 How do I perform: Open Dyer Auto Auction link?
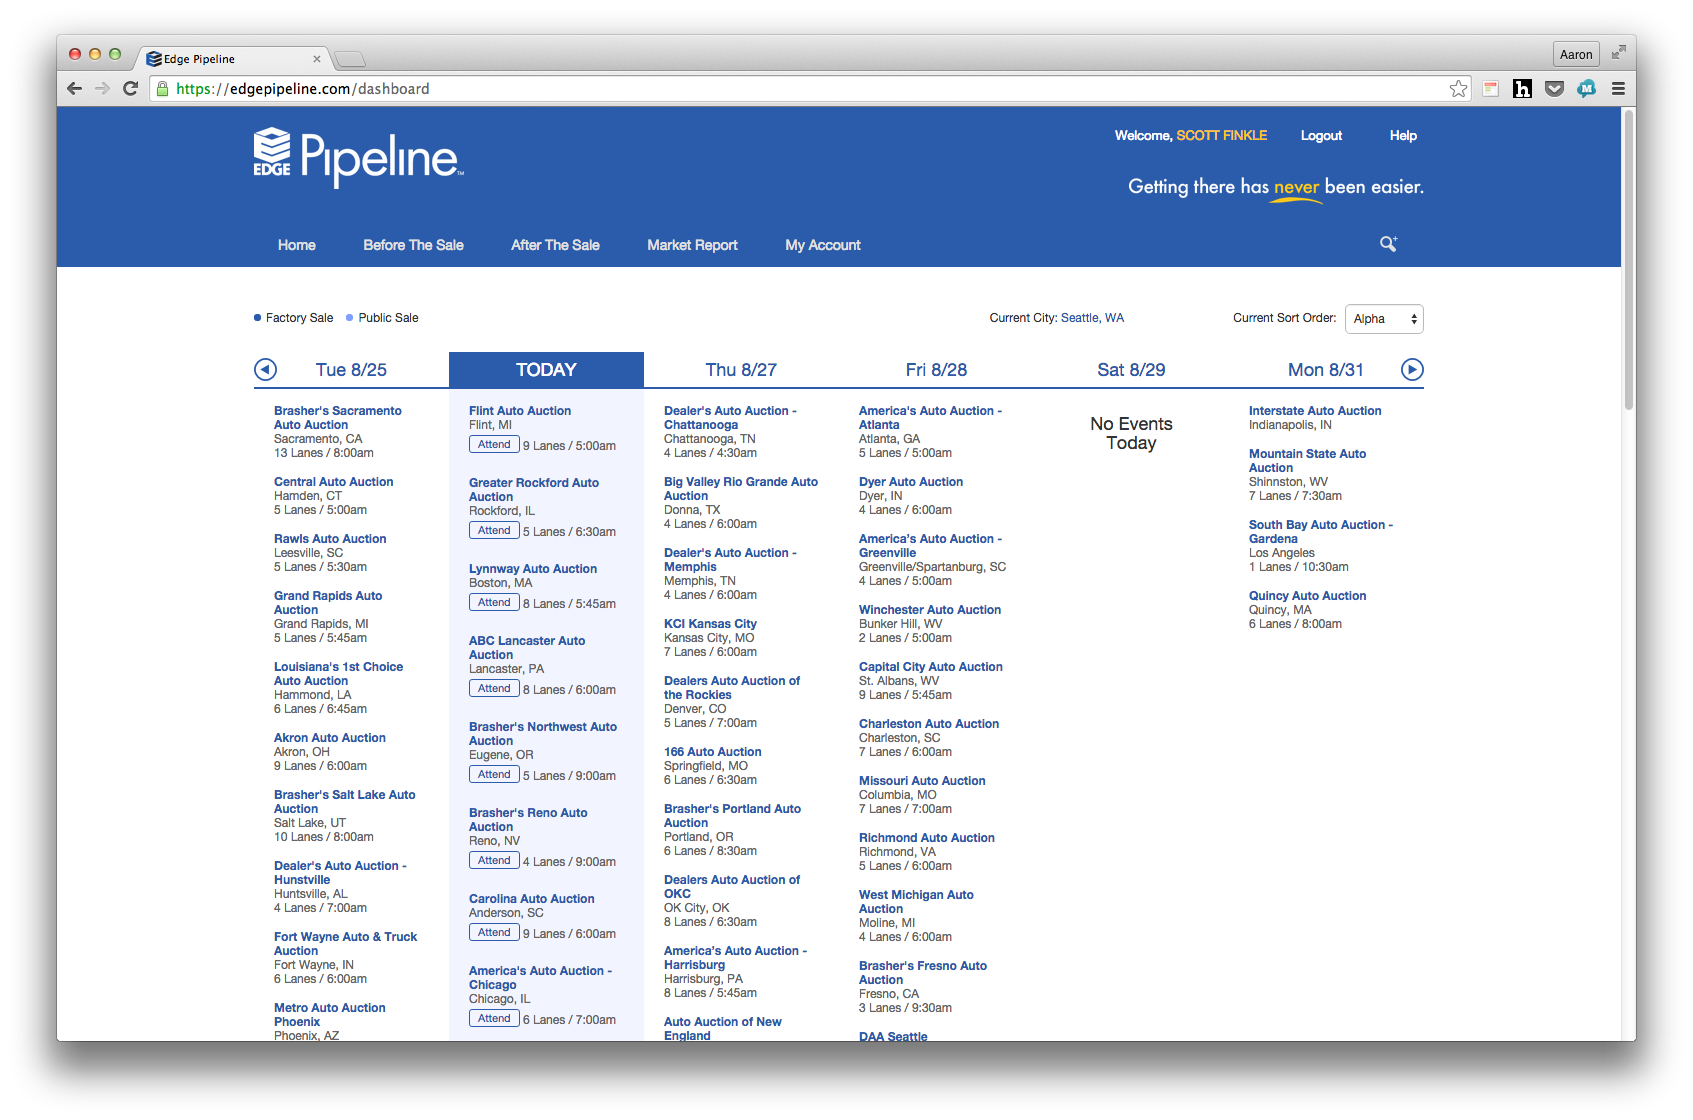[910, 482]
